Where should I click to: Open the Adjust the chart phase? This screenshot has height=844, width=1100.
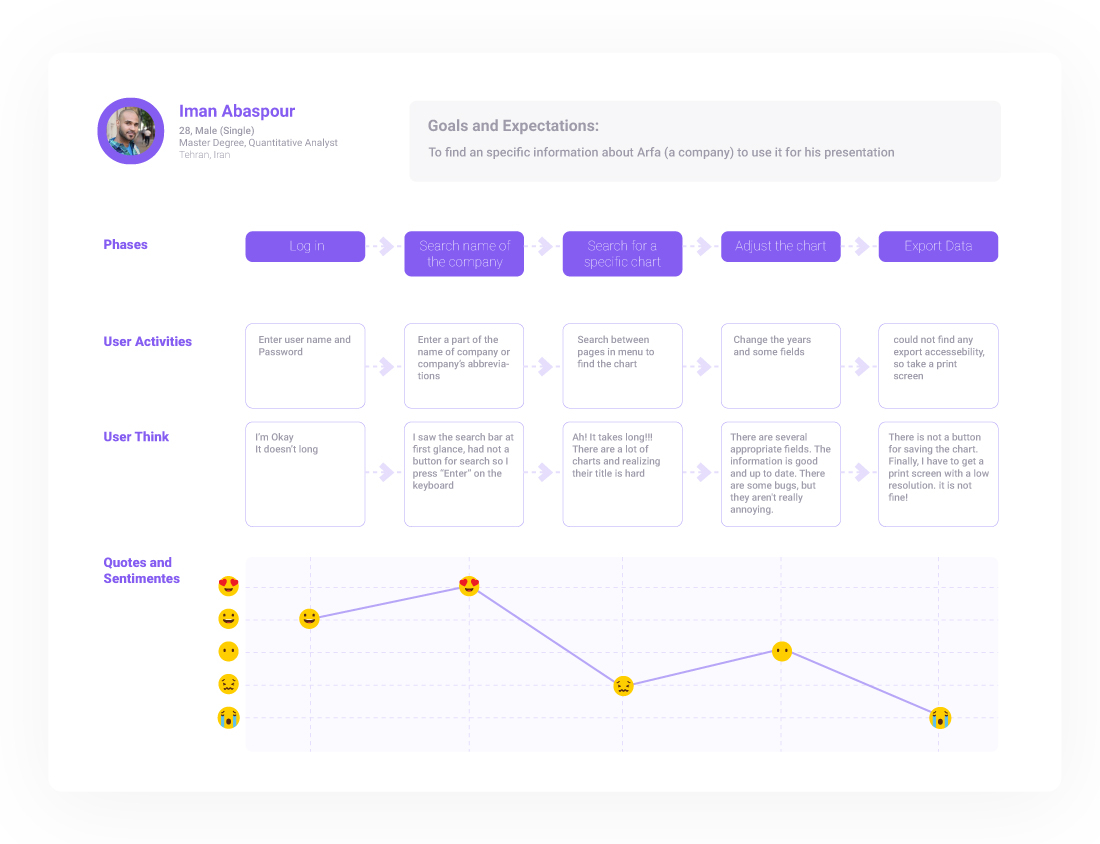tap(780, 247)
